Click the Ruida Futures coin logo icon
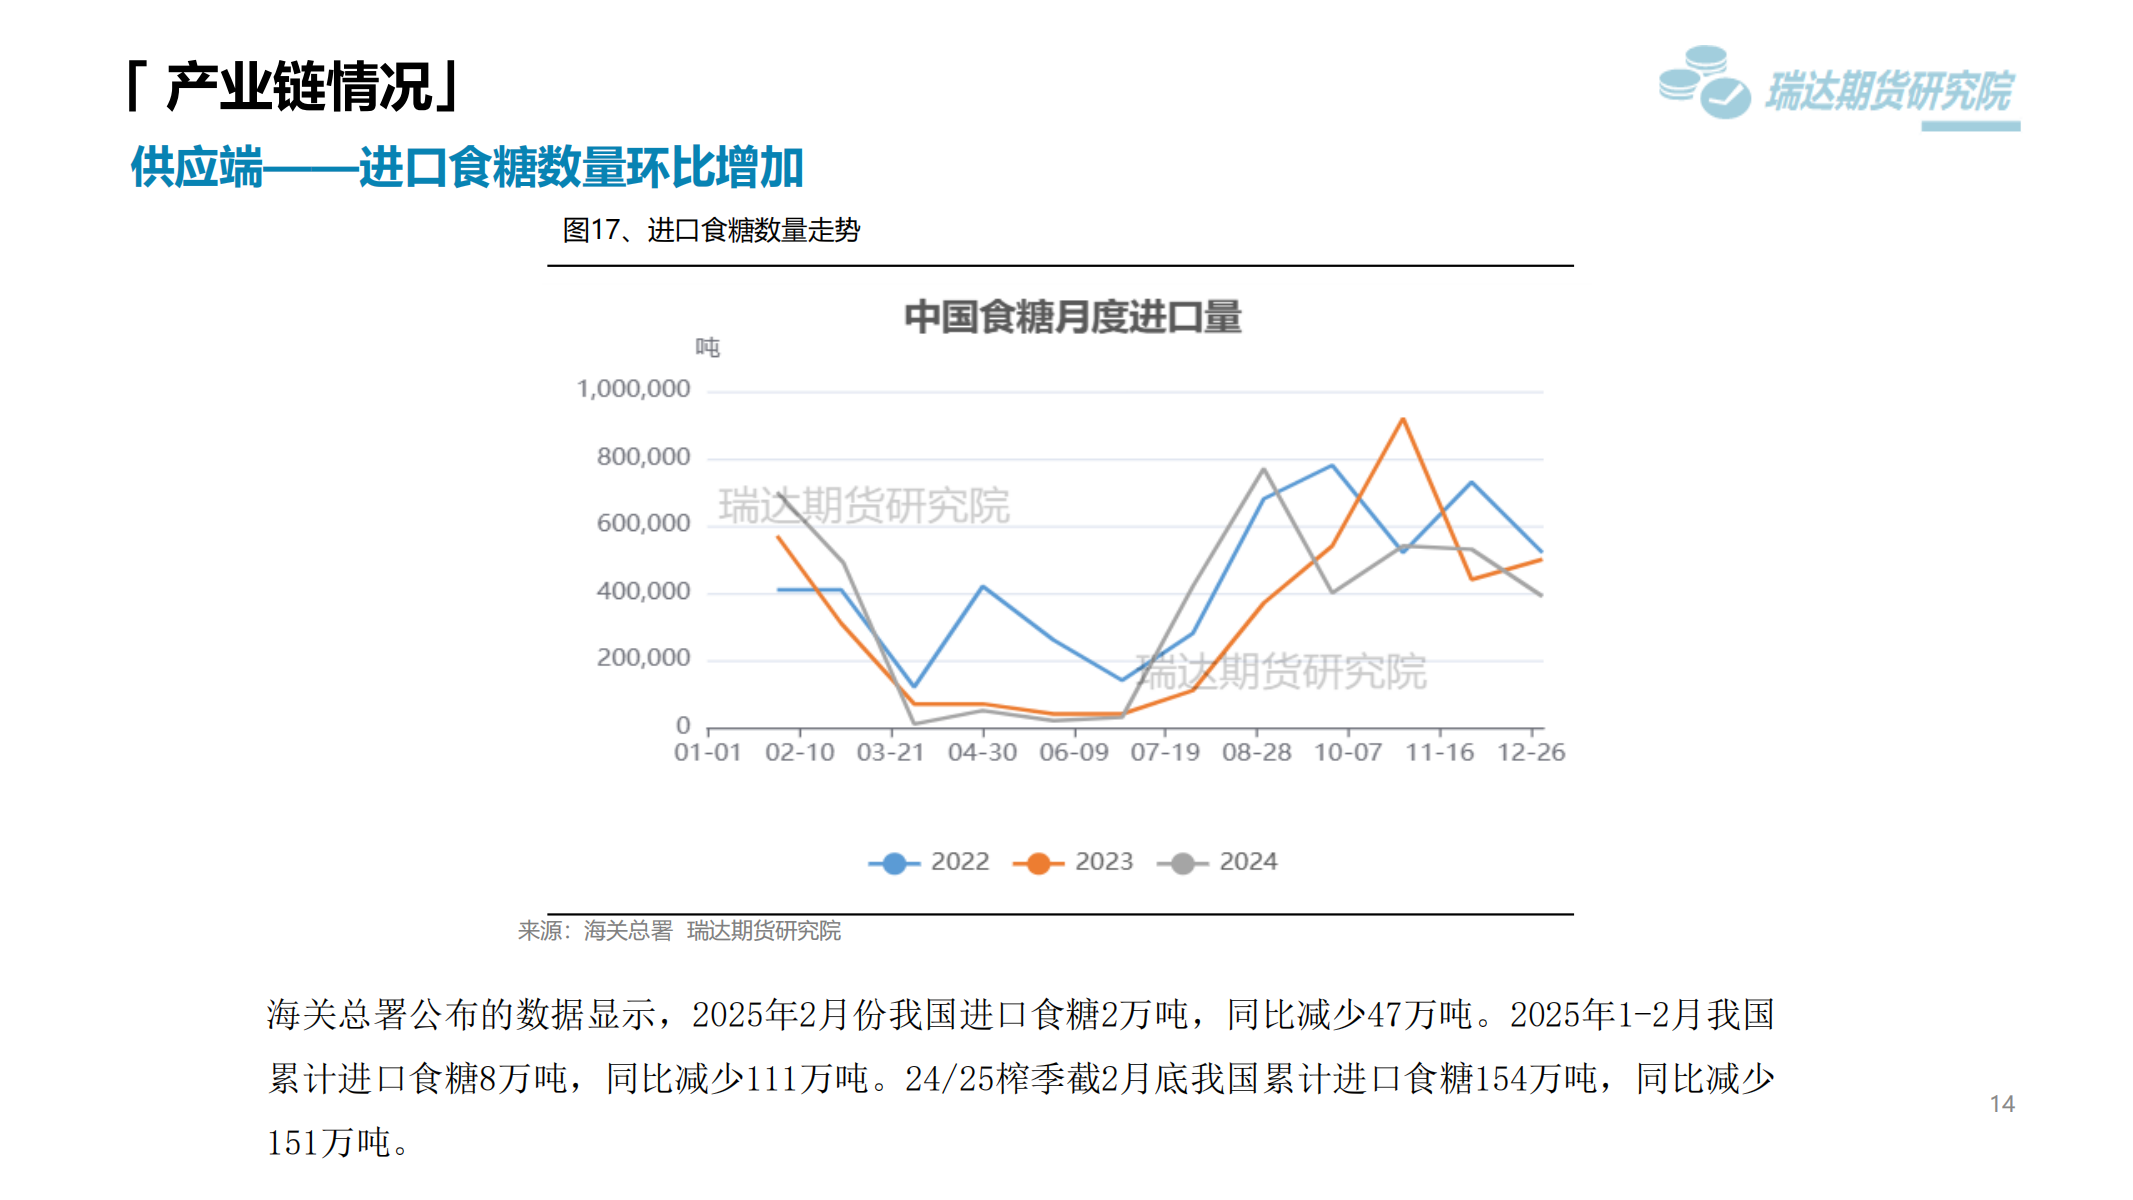The height and width of the screenshot is (1200, 2133). pos(1705,83)
